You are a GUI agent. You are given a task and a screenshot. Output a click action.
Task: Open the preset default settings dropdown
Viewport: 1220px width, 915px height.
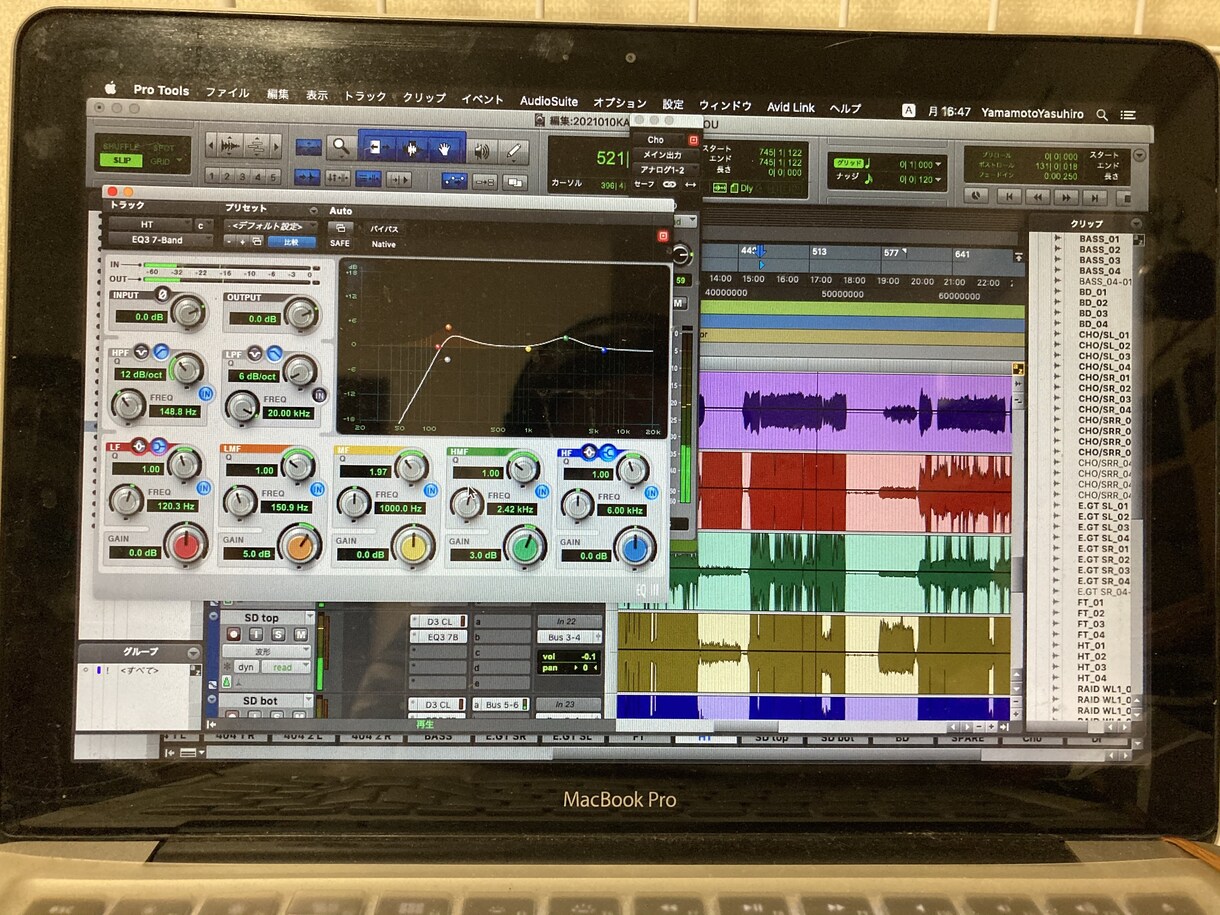(x=270, y=226)
